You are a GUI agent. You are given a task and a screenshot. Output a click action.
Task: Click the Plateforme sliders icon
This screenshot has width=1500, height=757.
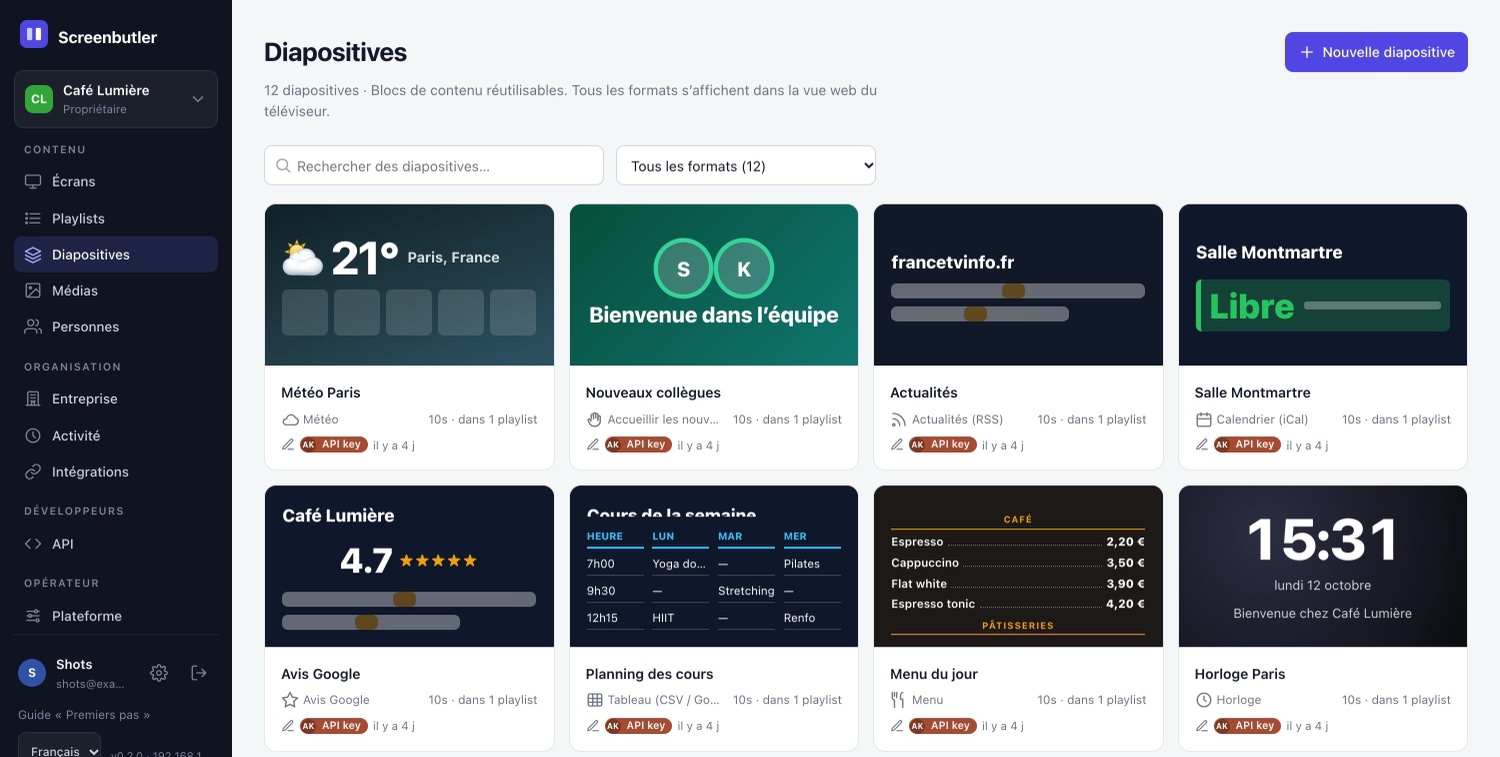[x=33, y=616]
